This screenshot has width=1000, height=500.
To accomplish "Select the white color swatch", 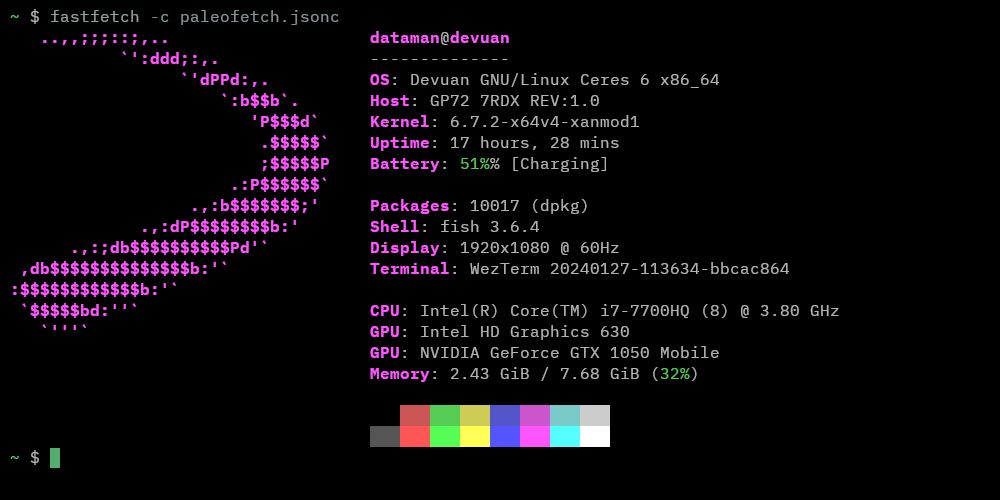I will 595,436.
